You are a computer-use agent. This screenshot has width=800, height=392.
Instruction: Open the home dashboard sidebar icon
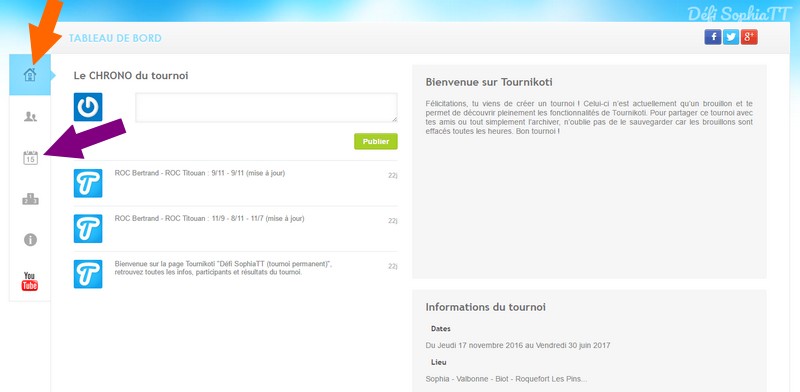click(x=30, y=75)
